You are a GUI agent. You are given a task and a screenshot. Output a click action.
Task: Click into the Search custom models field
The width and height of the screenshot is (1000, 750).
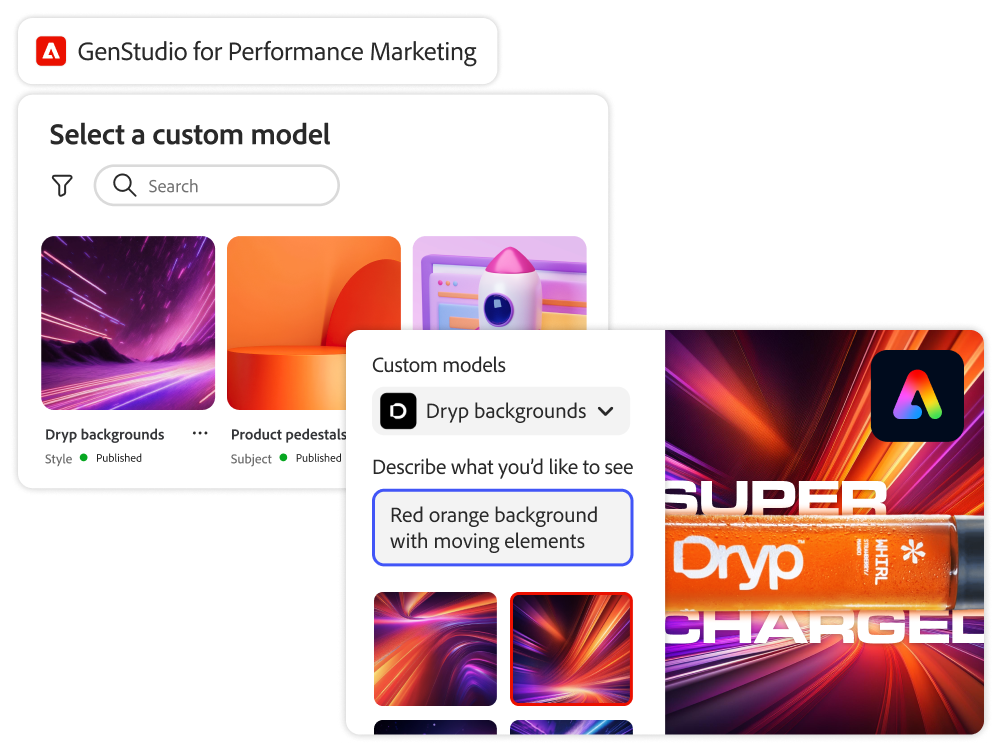[217, 186]
